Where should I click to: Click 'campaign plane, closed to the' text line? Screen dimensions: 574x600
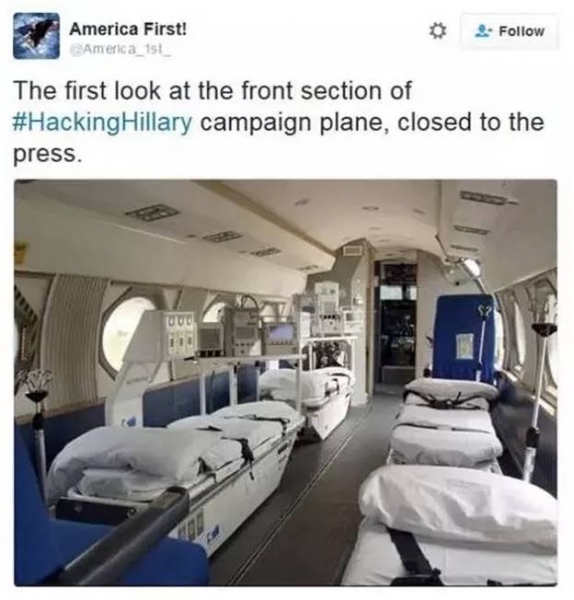371,123
